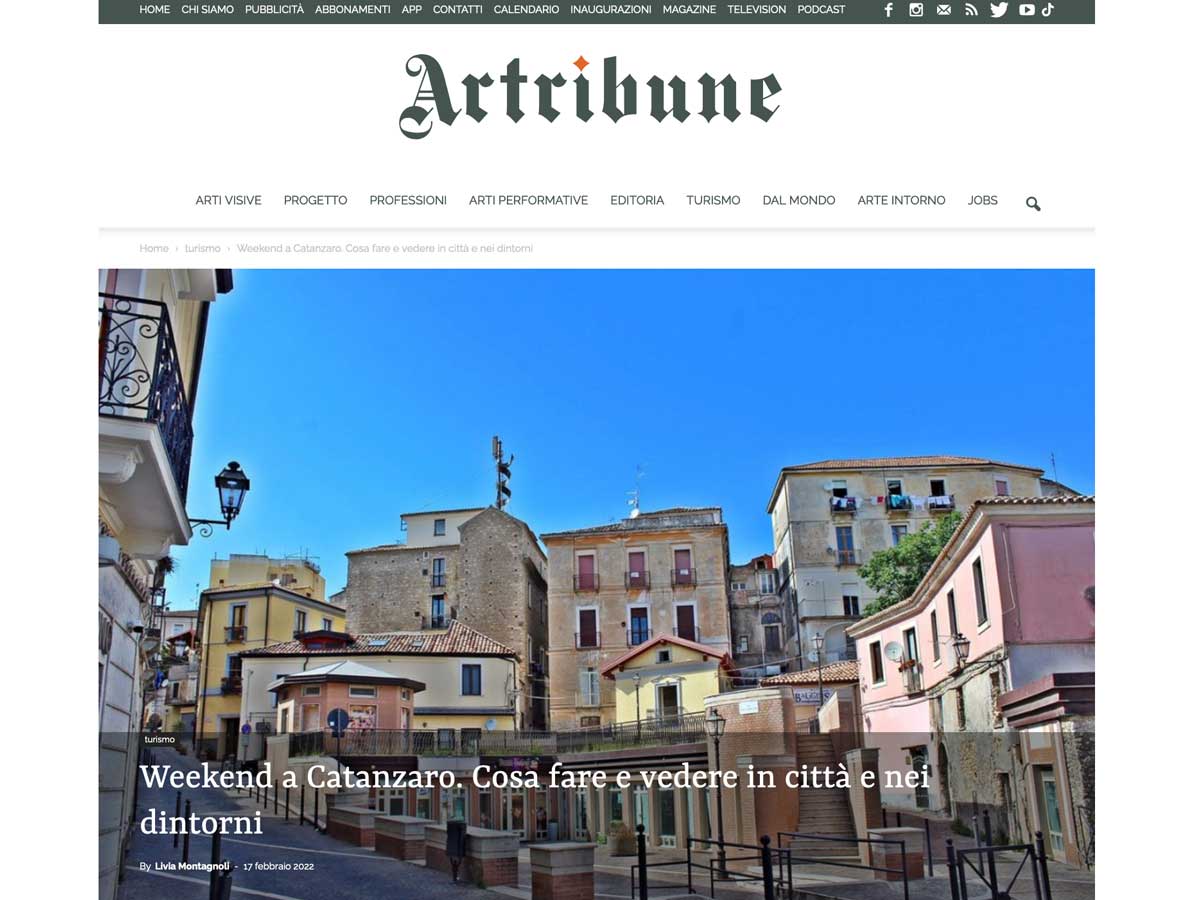The image size is (1200, 900).
Task: Click the date '17 febbraio 2022'
Action: [x=278, y=866]
